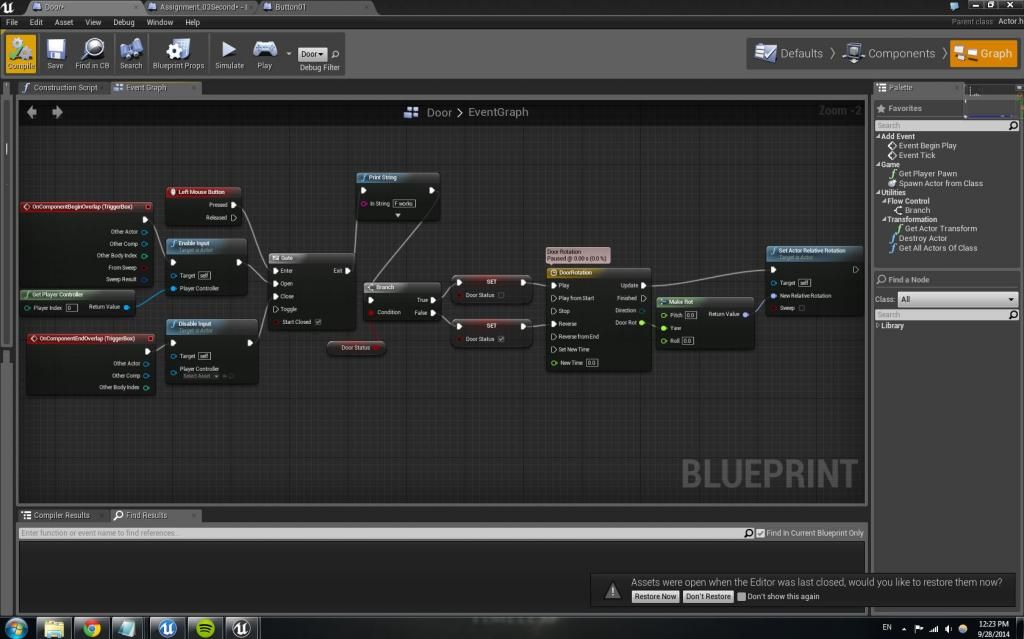Start Simulate from the toolbar
Image resolution: width=1024 pixels, height=639 pixels.
pyautogui.click(x=229, y=52)
